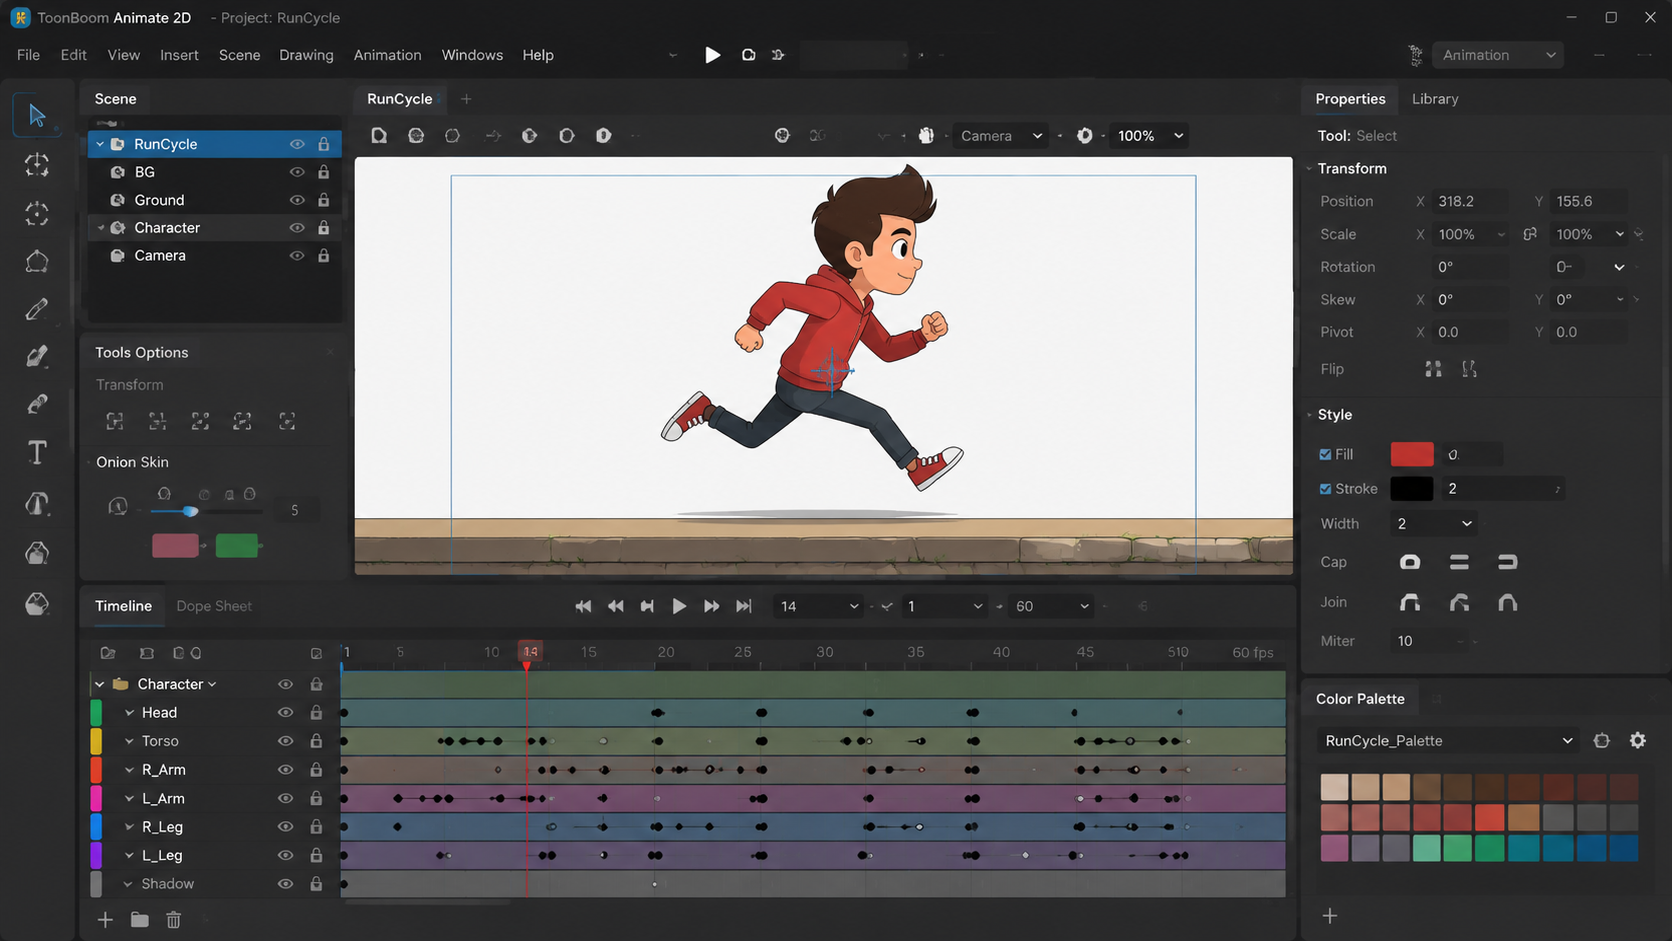The height and width of the screenshot is (941, 1672).
Task: Switch to the Library tab
Action: pos(1435,99)
